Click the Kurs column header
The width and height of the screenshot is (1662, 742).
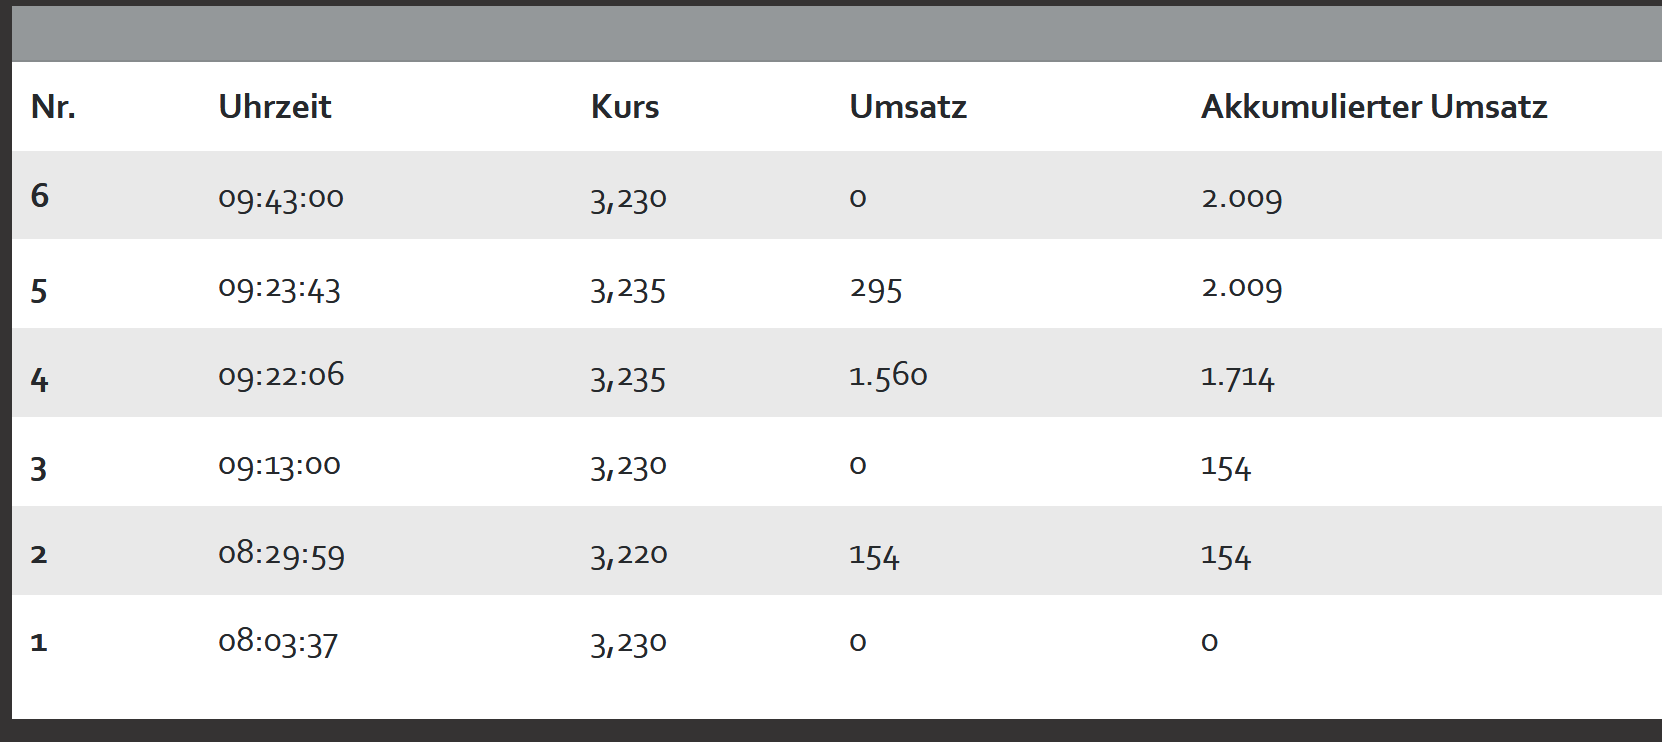click(x=625, y=107)
